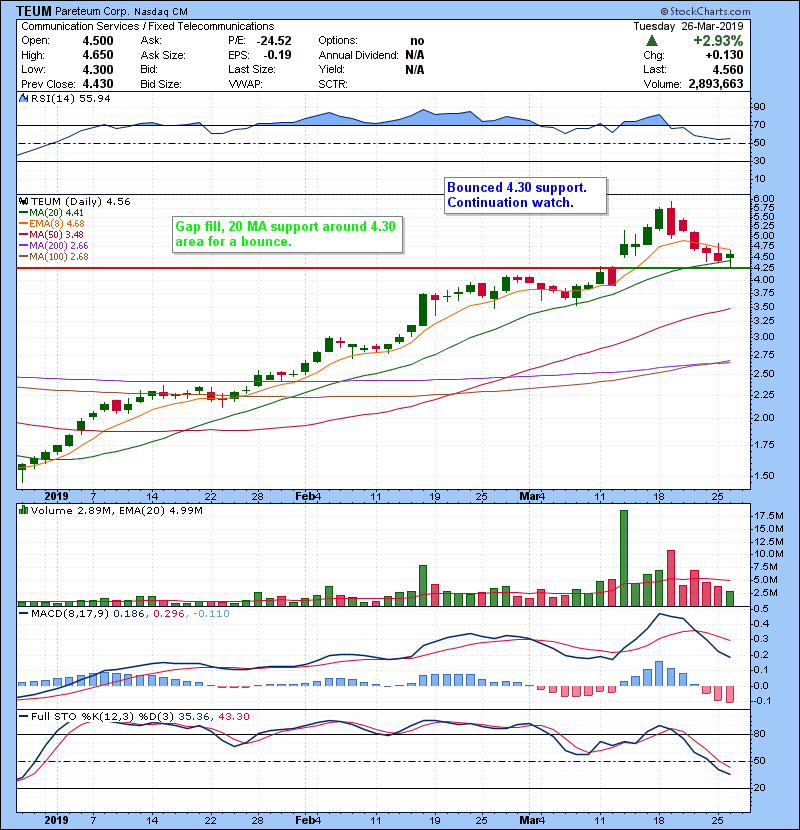Image resolution: width=800 pixels, height=830 pixels.
Task: Click the +2.93% percent change value
Action: pos(718,41)
